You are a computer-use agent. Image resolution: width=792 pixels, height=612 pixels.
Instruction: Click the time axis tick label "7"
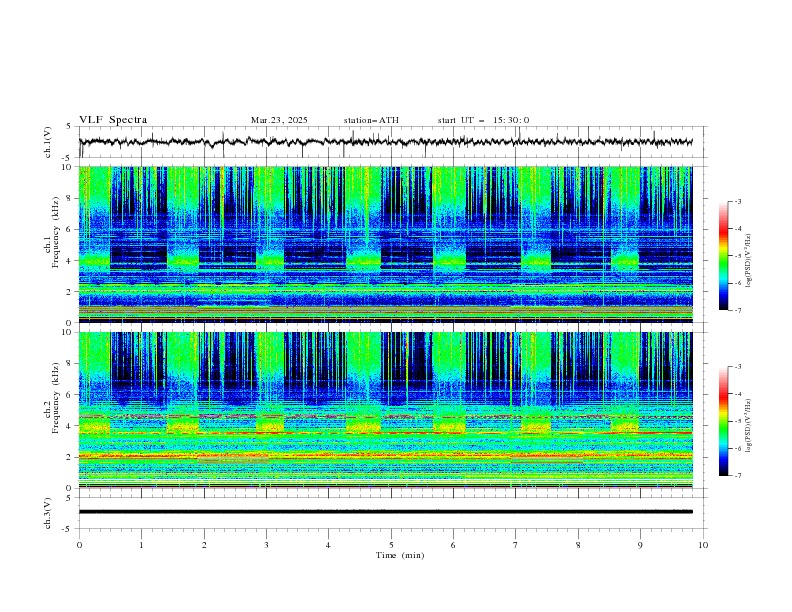coord(516,545)
